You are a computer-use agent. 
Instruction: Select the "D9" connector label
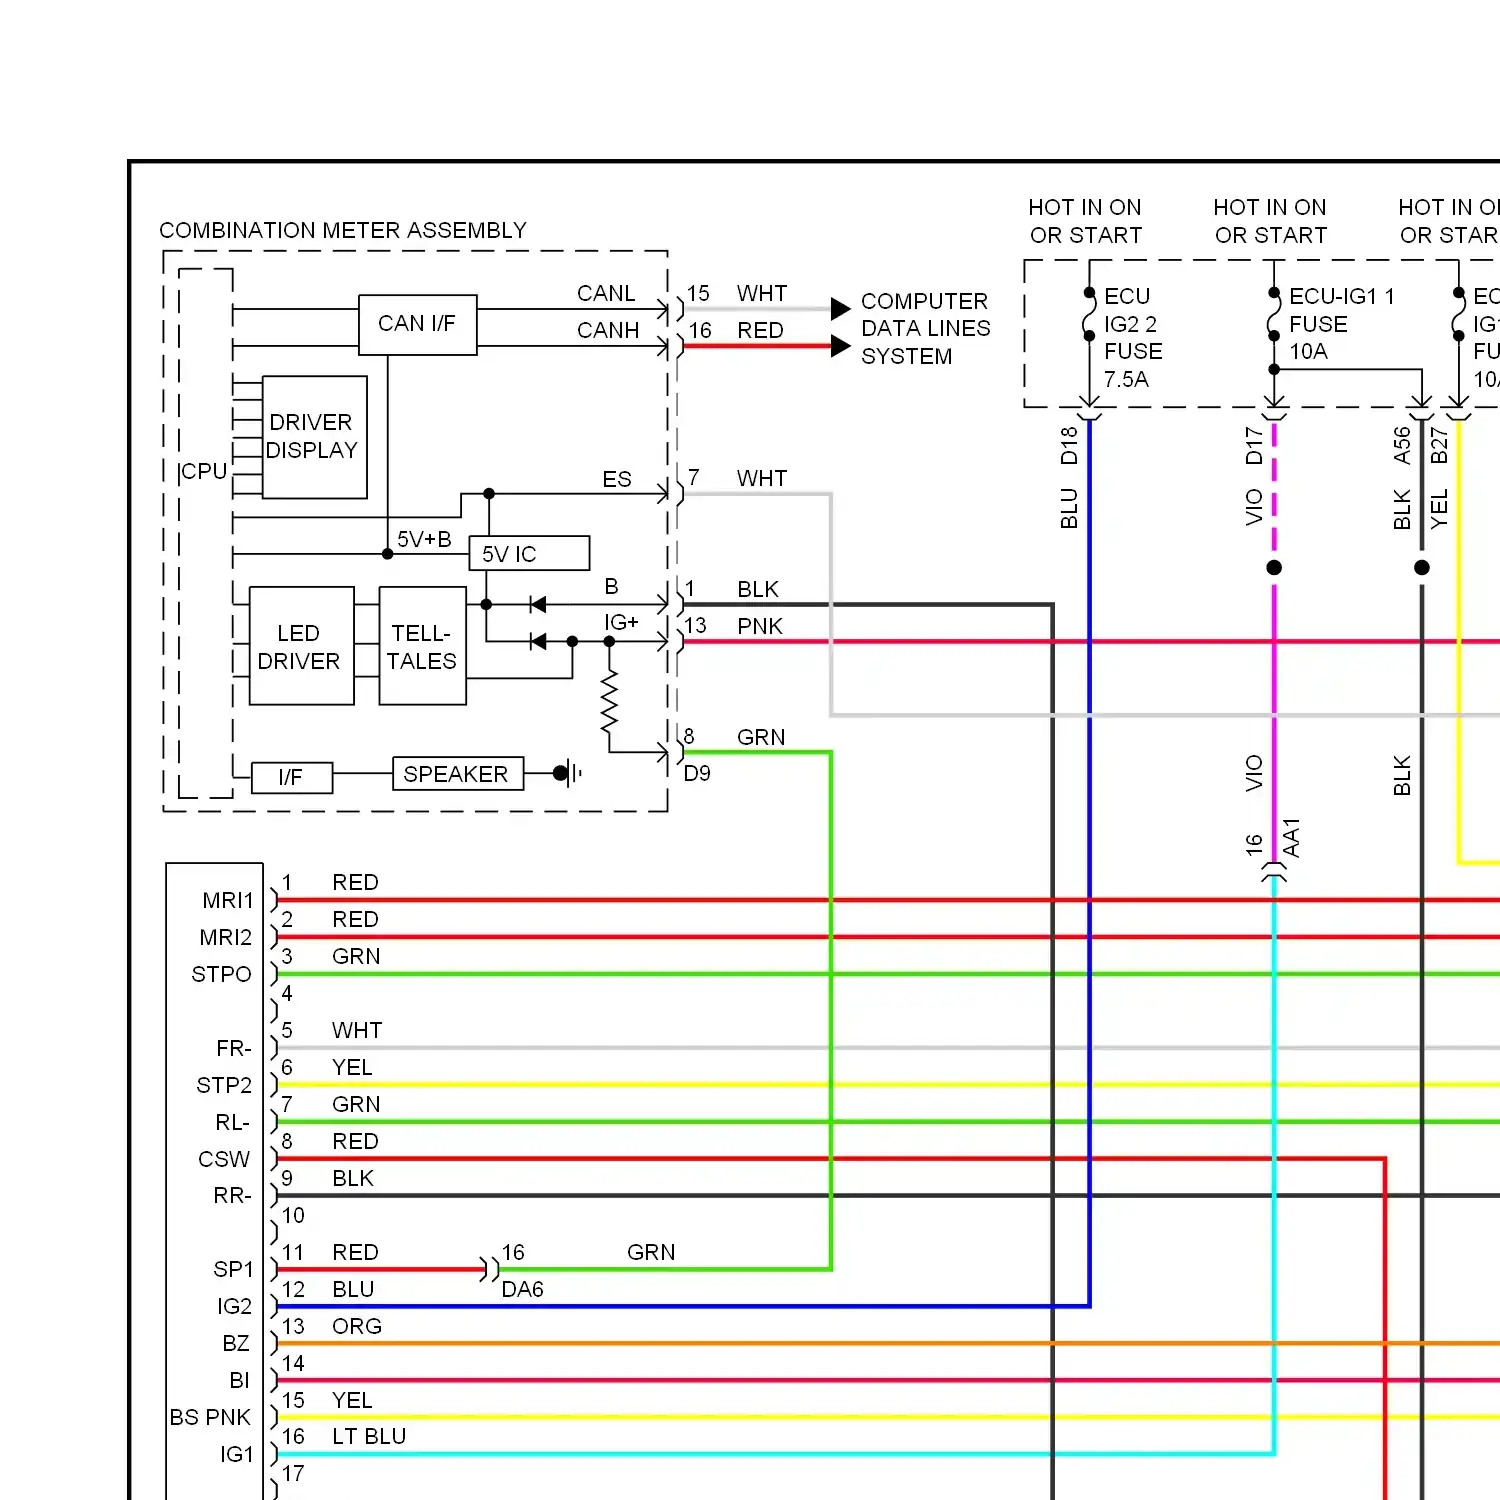tap(697, 773)
